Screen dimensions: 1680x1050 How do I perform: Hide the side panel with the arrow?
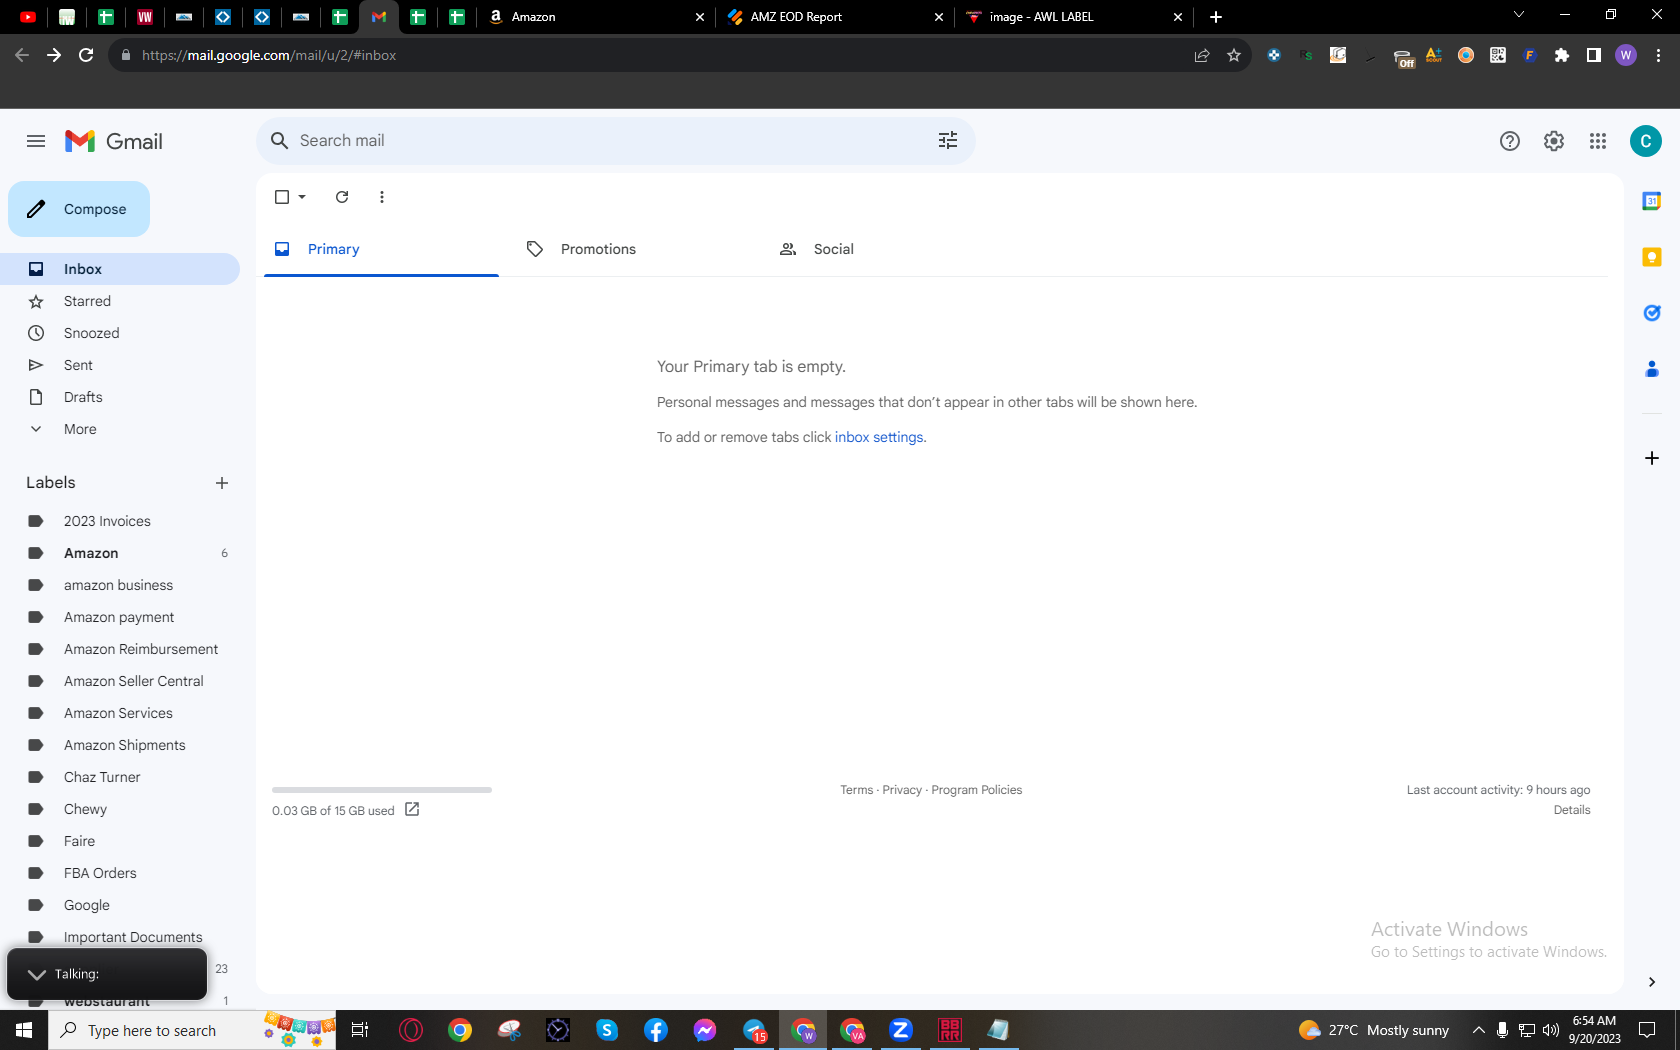[1652, 982]
